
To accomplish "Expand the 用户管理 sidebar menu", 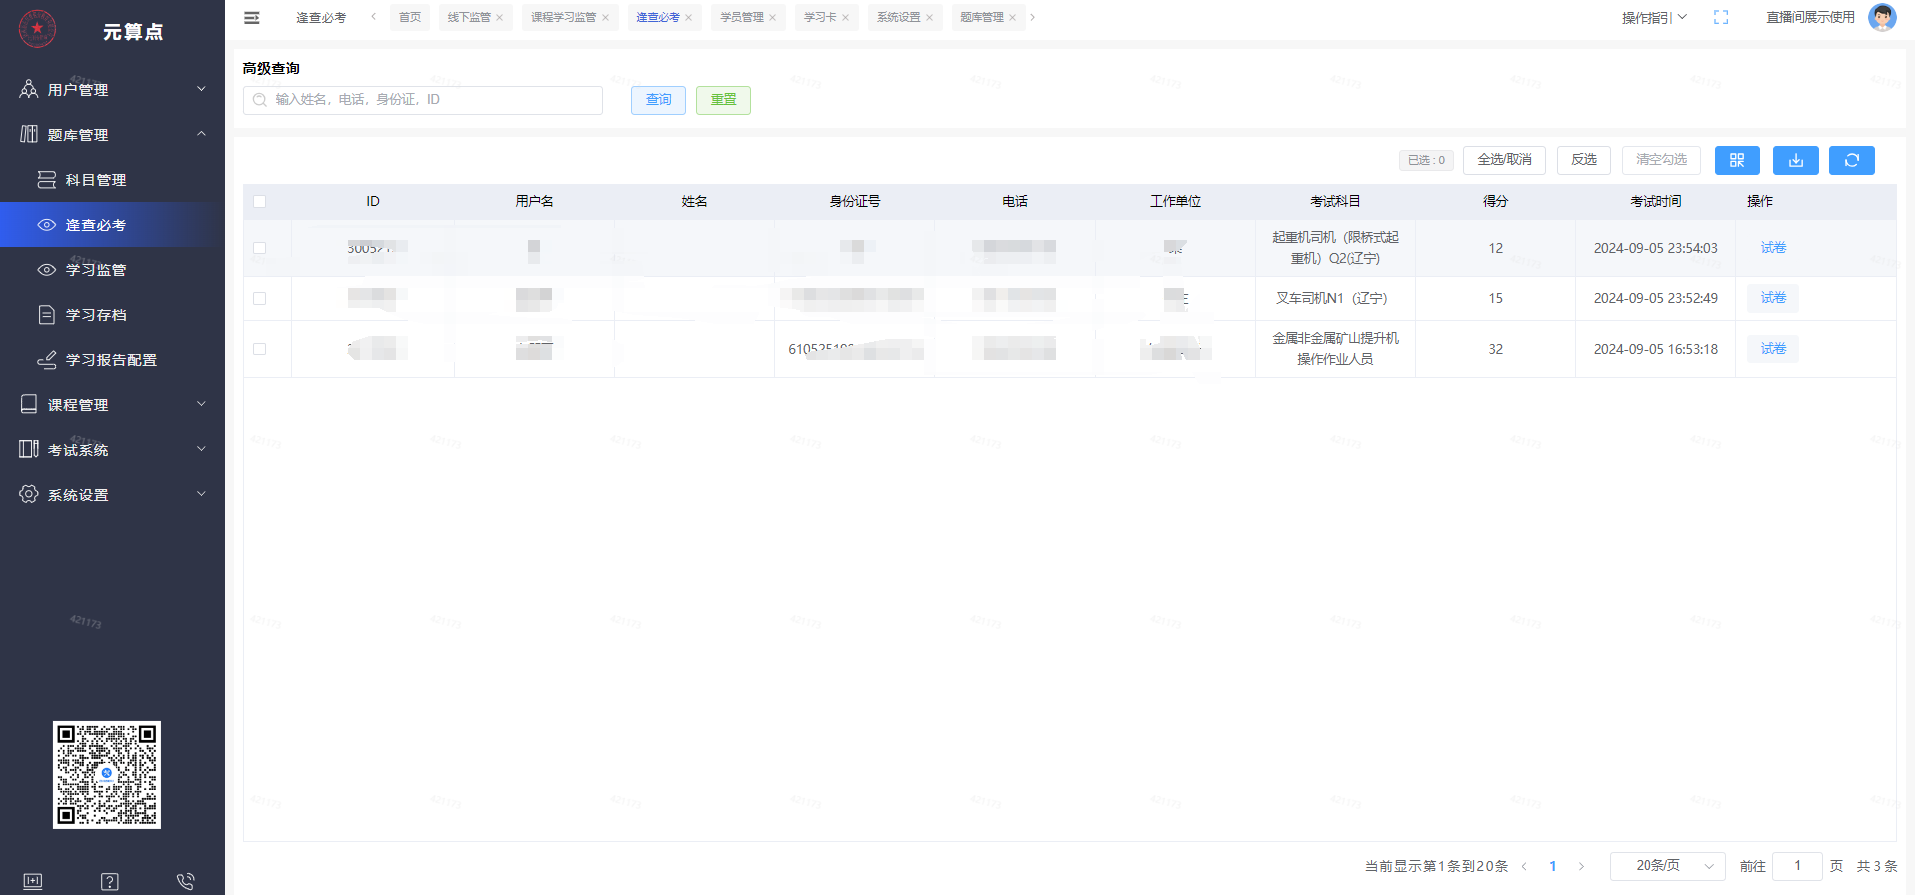I will coord(112,89).
